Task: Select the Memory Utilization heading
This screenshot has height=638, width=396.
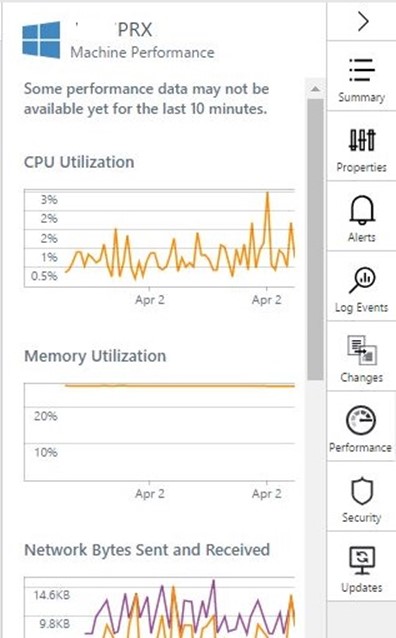Action: click(x=95, y=356)
